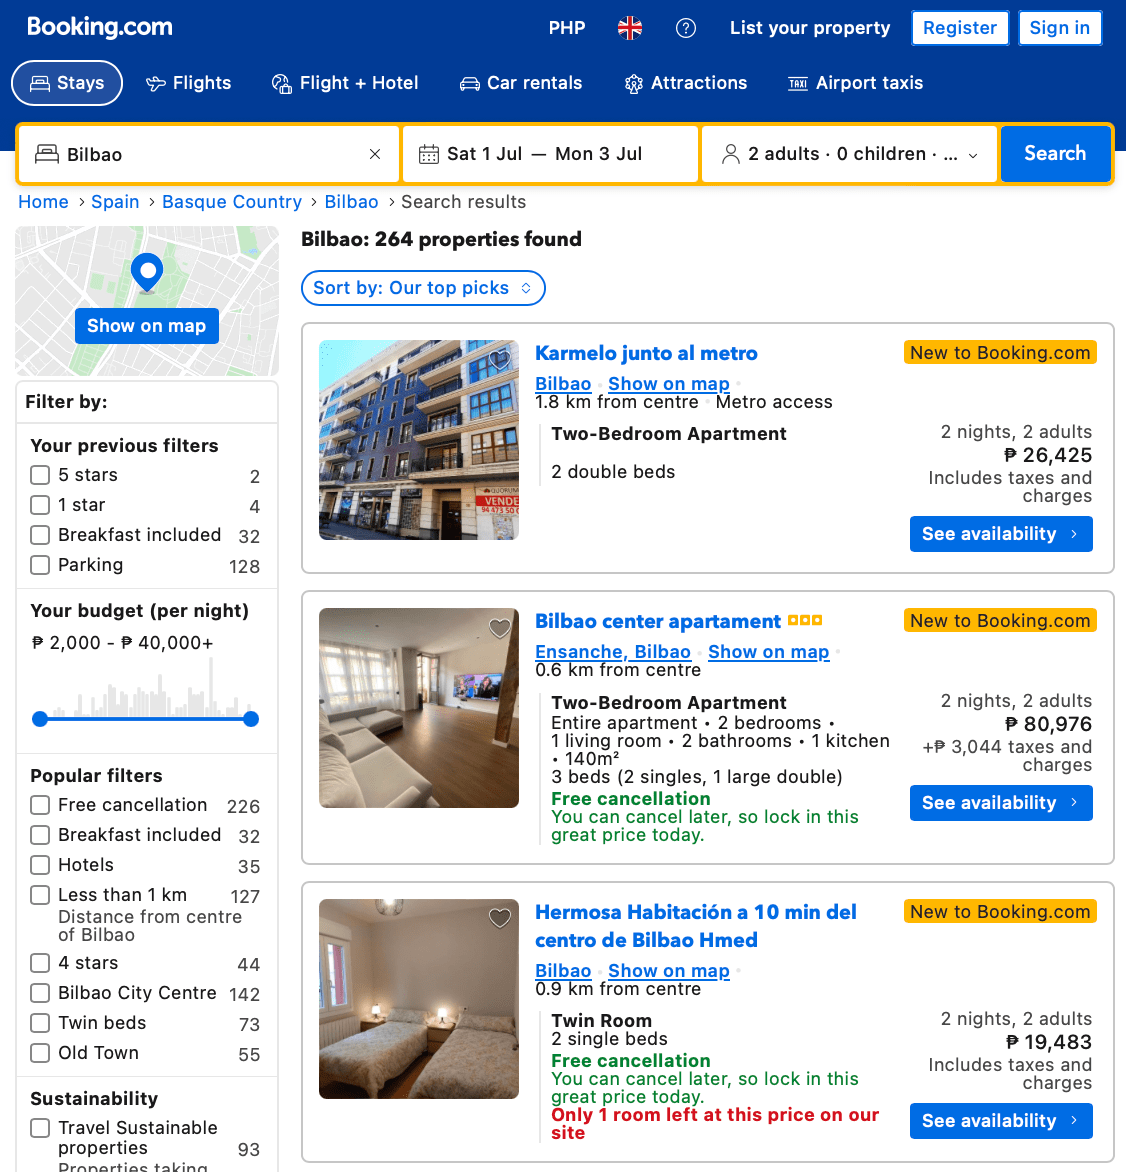Open the Attractions tab
Image resolution: width=1126 pixels, height=1172 pixels.
(x=686, y=83)
